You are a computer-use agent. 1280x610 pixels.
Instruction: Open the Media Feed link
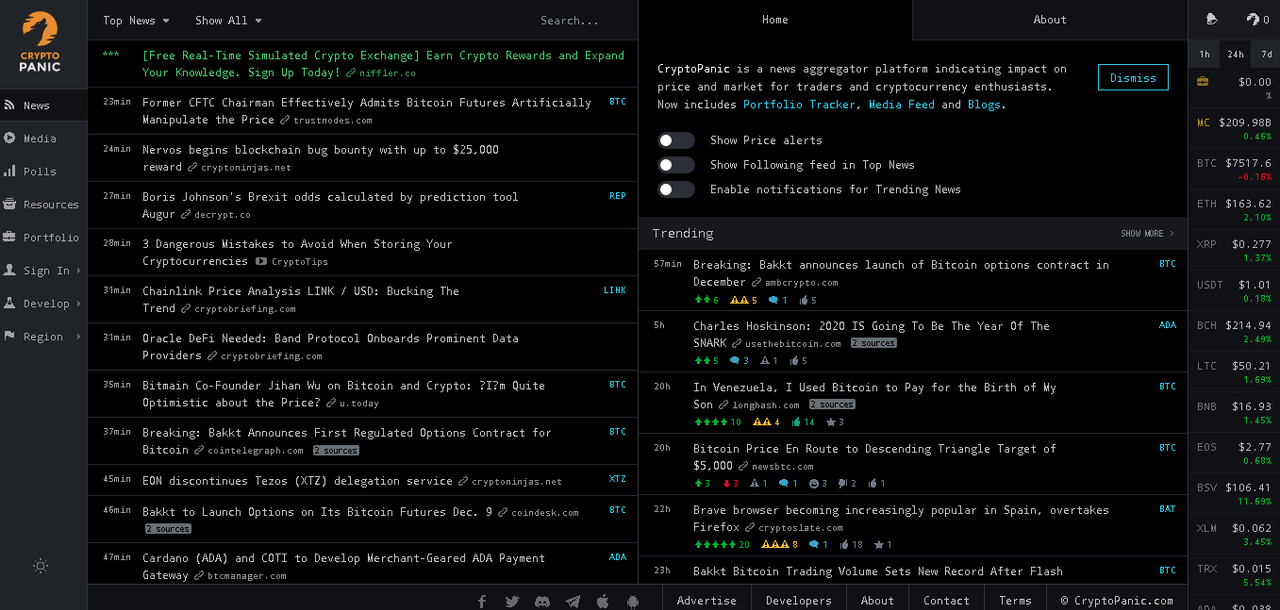click(901, 104)
